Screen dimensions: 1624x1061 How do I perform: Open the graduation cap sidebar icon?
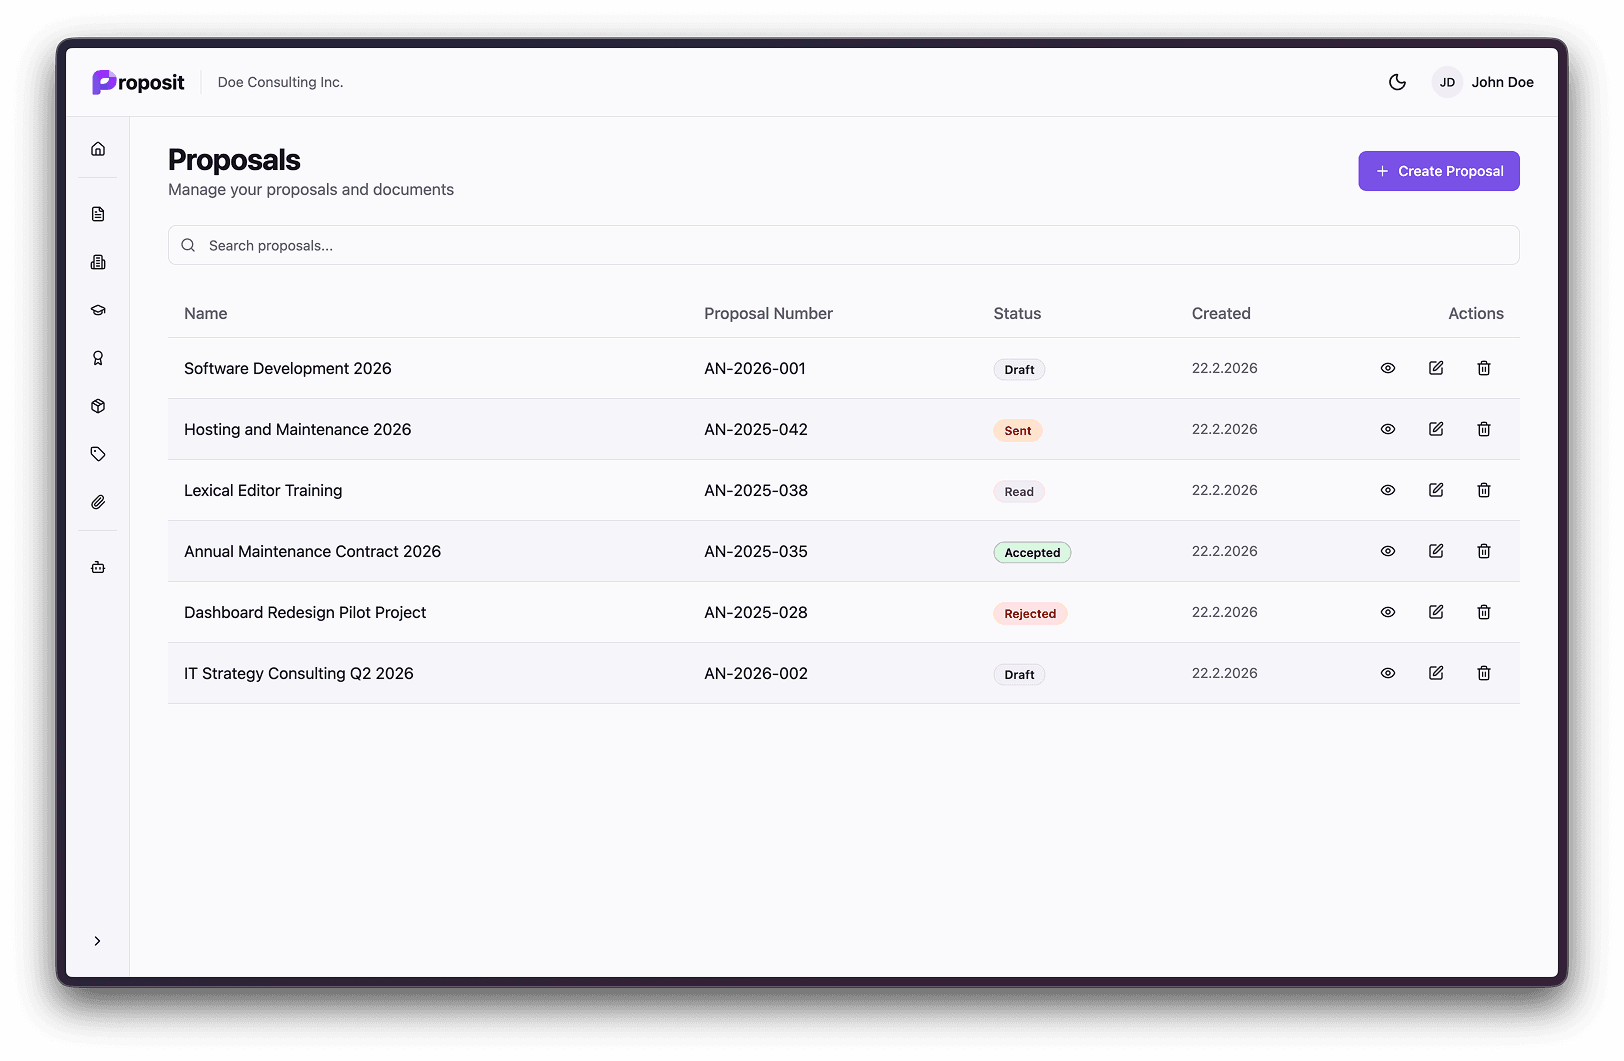pos(98,310)
